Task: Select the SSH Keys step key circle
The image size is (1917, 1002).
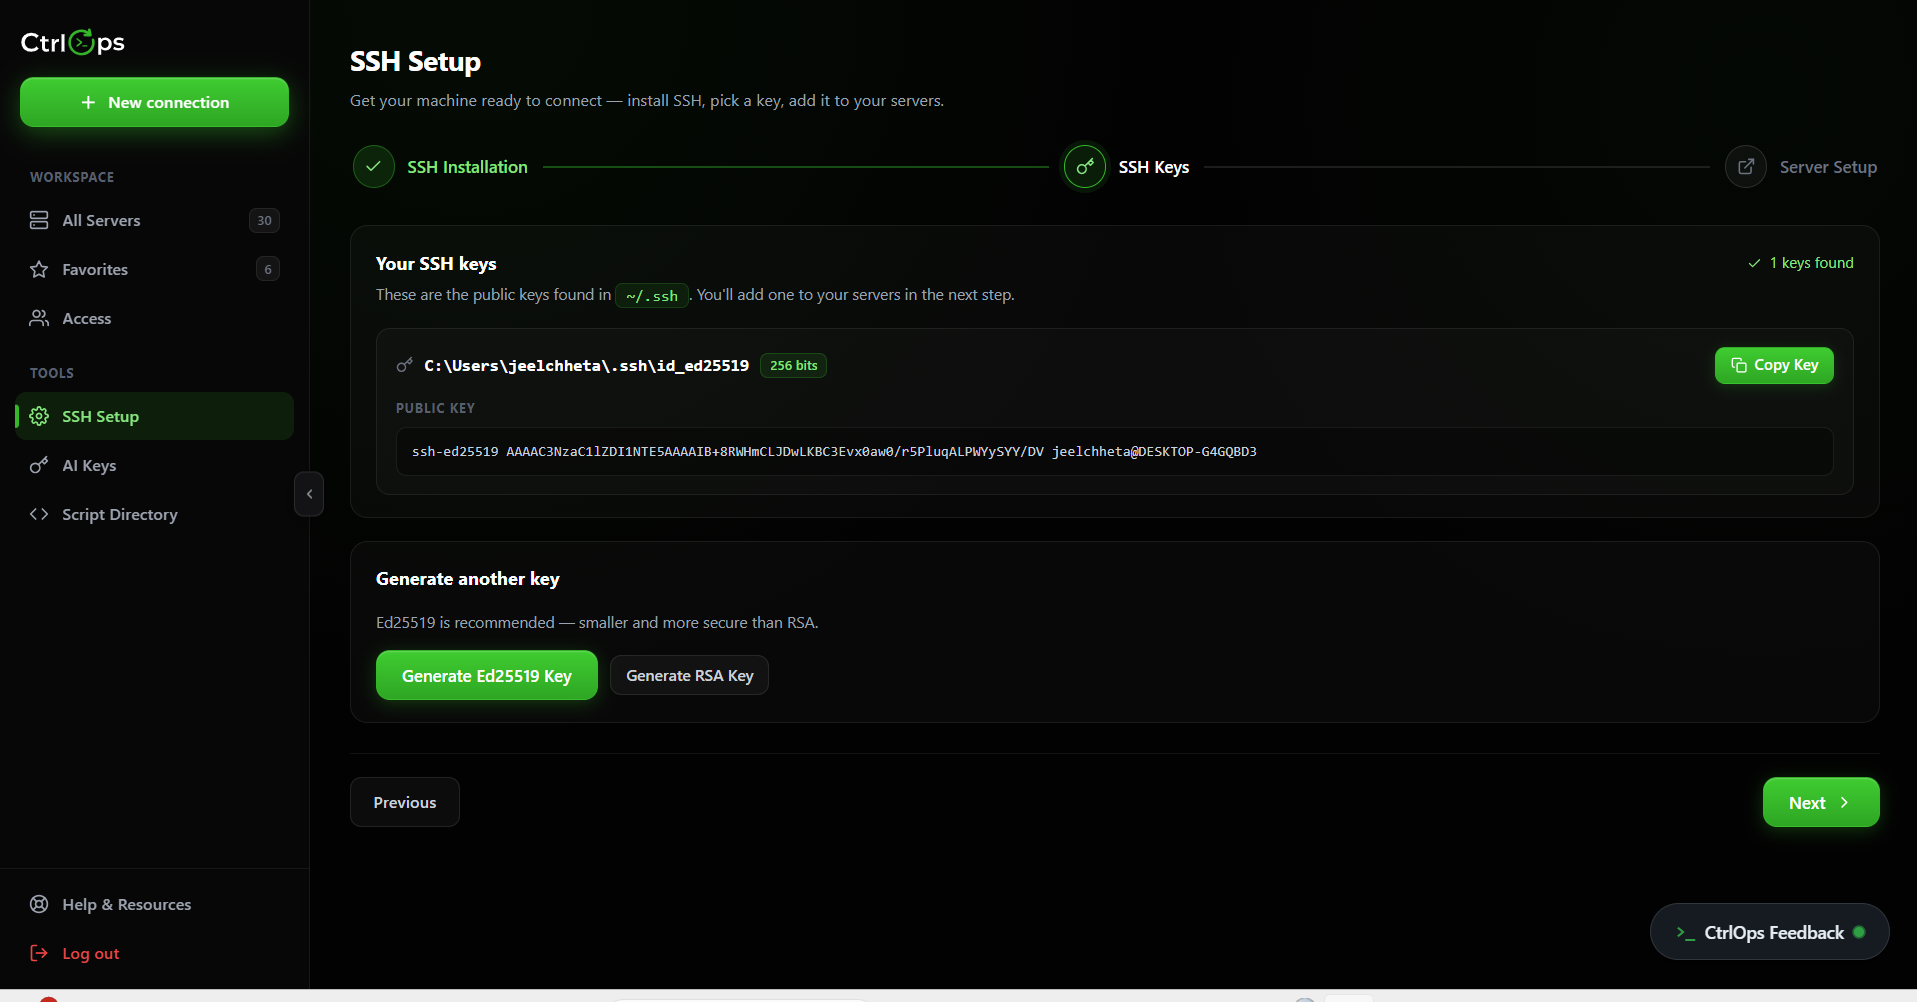Action: 1085,167
